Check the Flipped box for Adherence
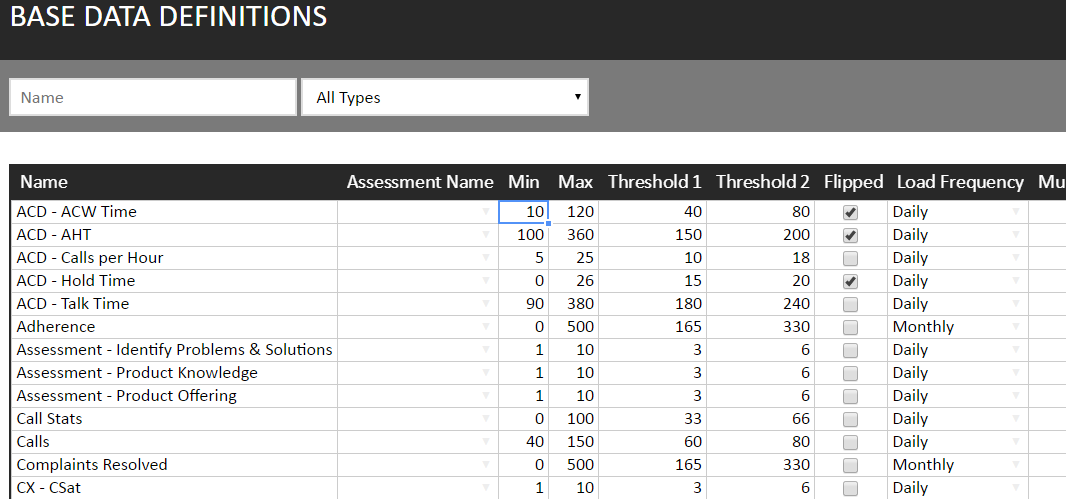Screen dimensions: 1066x499 point(851,327)
